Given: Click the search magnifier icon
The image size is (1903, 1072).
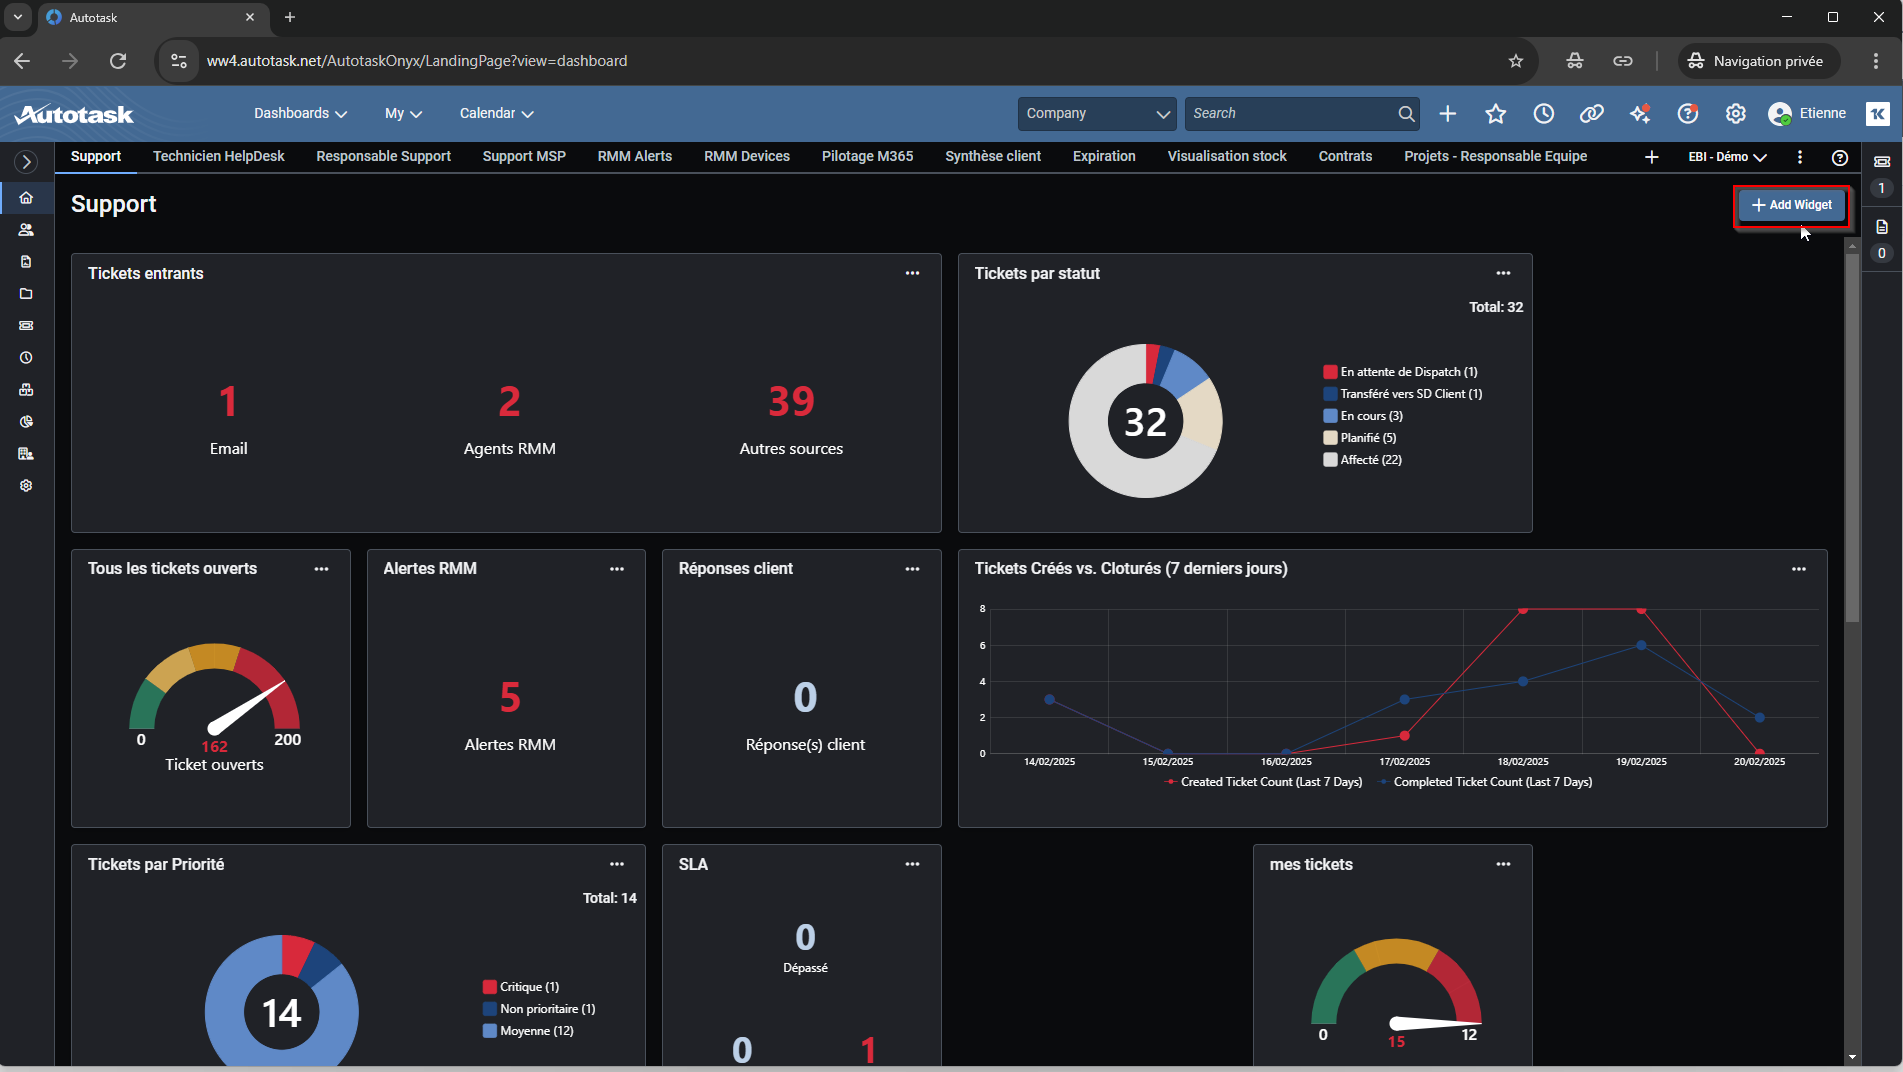Looking at the screenshot, I should 1406,114.
